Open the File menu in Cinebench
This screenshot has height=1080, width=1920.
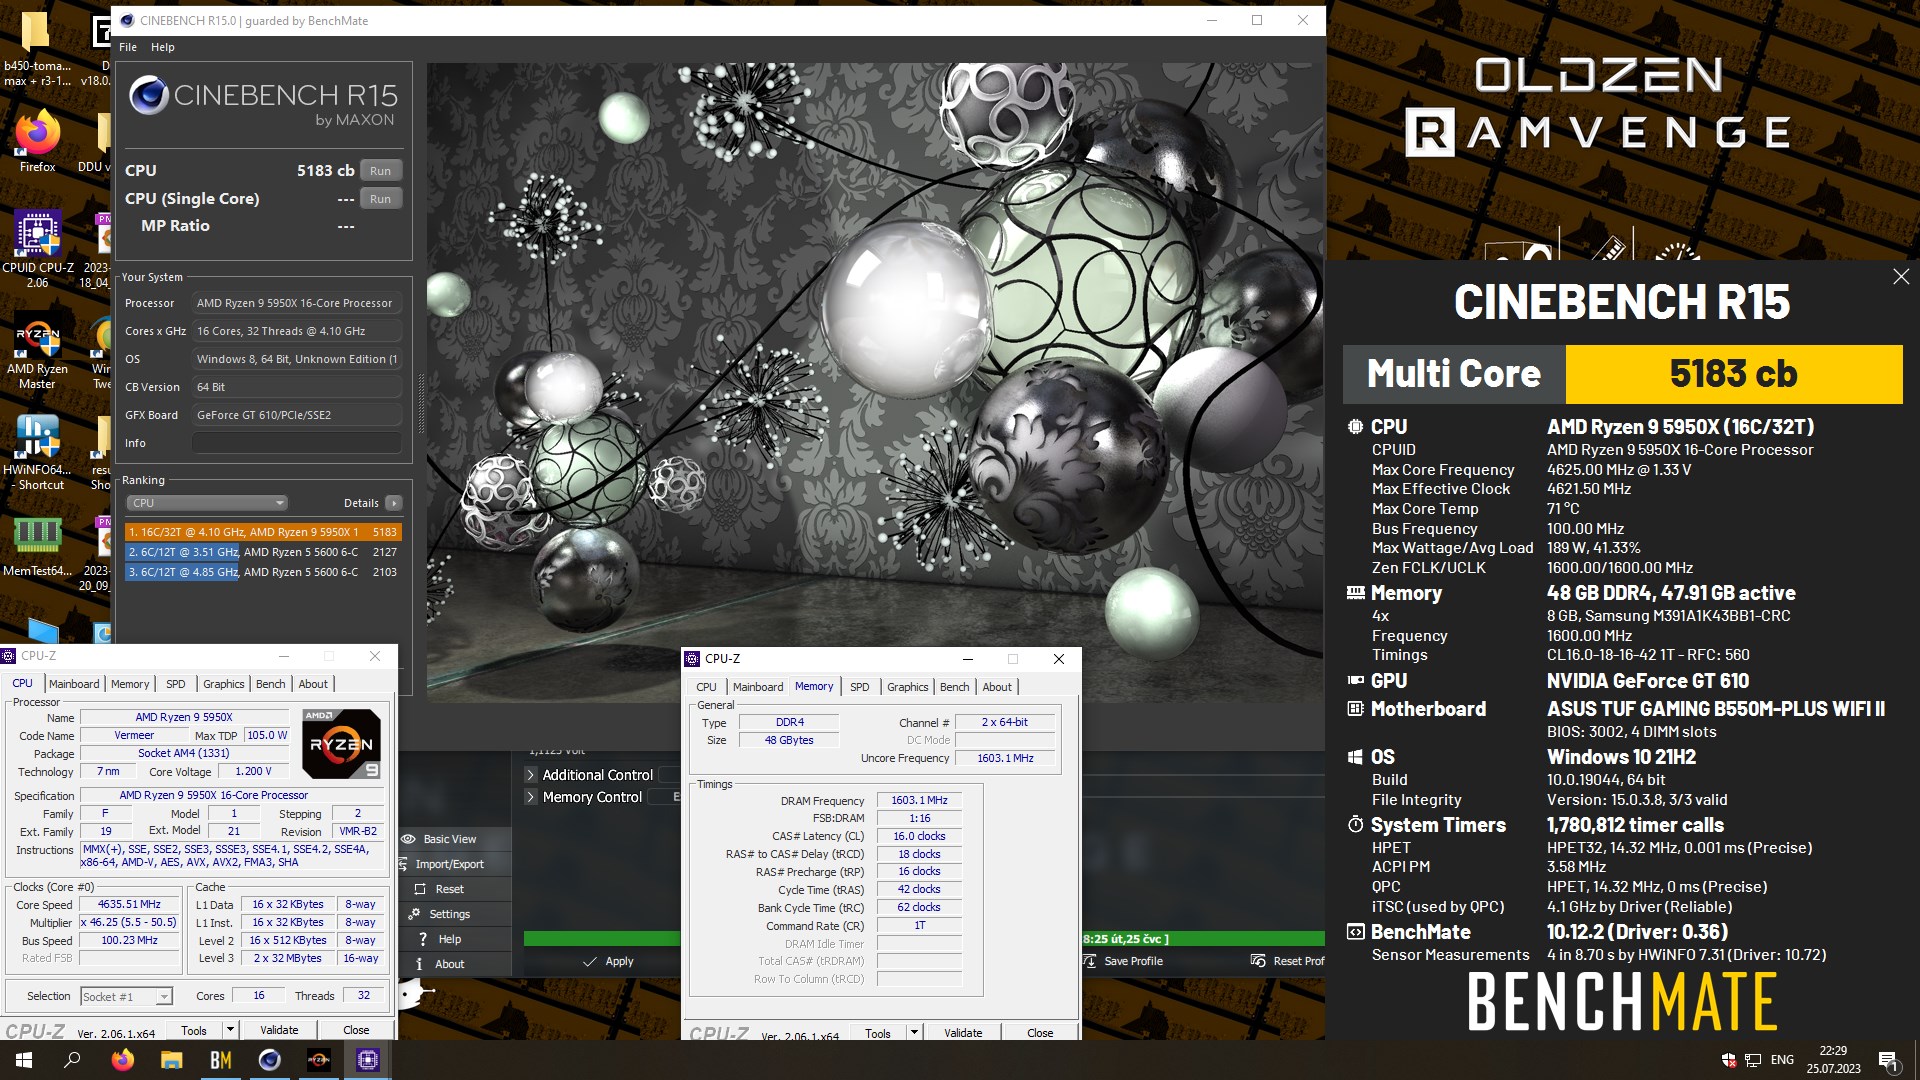click(128, 47)
